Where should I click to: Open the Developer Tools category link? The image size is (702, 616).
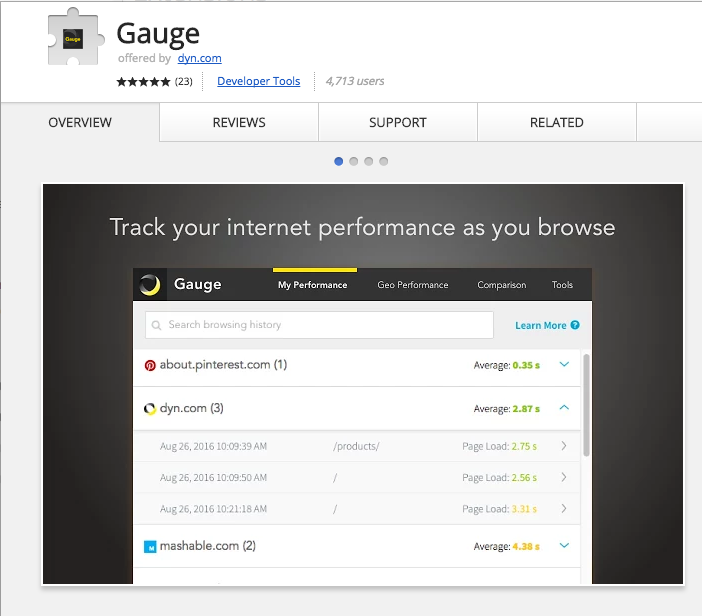click(x=259, y=81)
